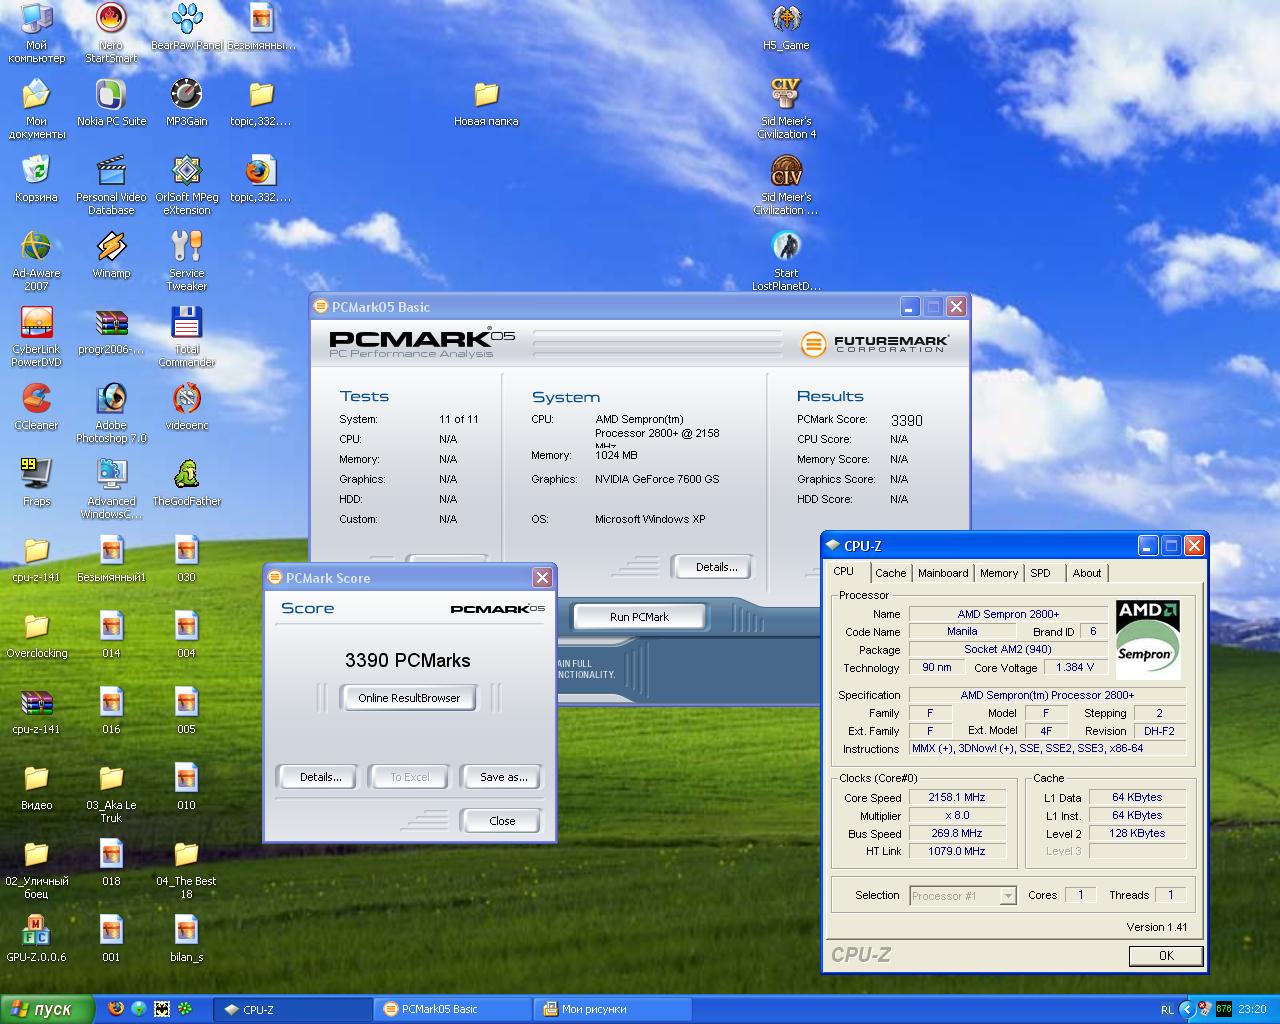Select CPU tab in CPU-Z
The image size is (1280, 1024).
pos(845,571)
